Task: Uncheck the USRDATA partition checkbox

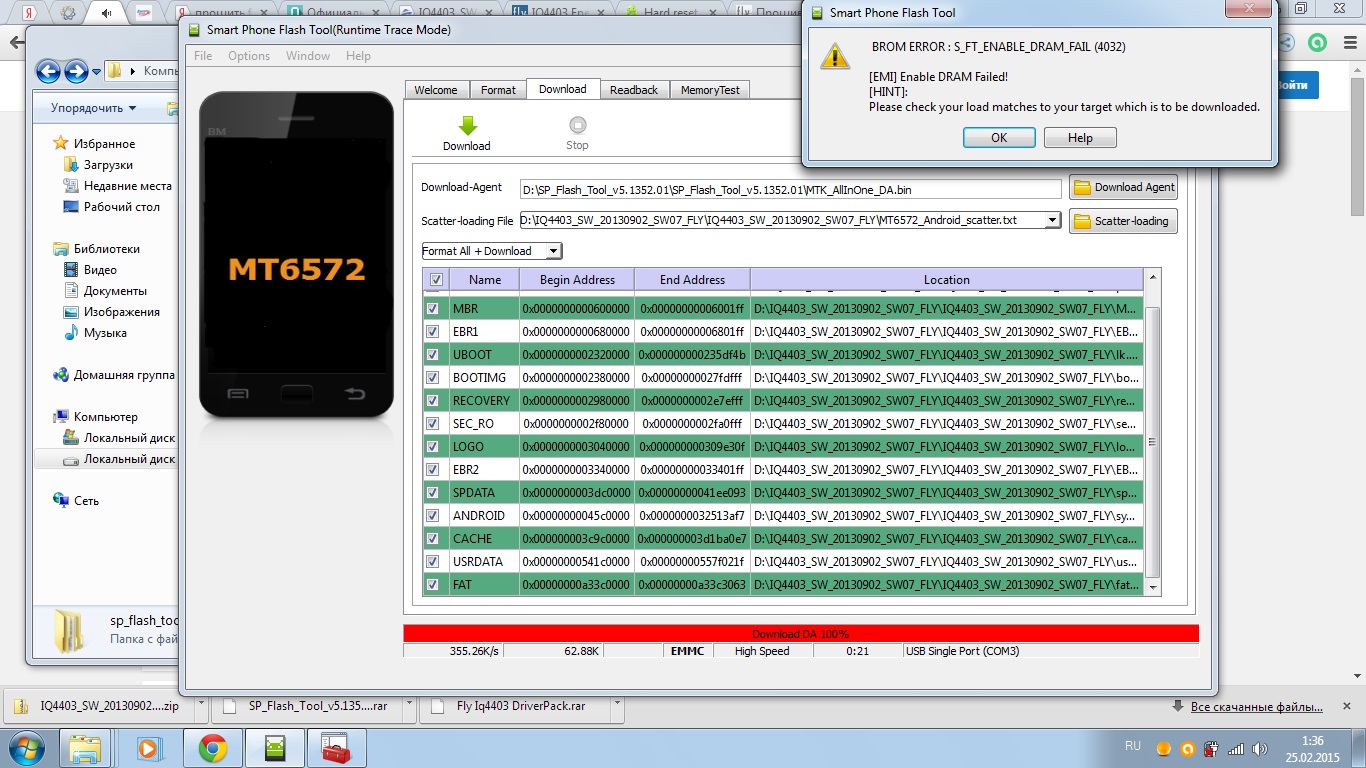Action: [433, 561]
